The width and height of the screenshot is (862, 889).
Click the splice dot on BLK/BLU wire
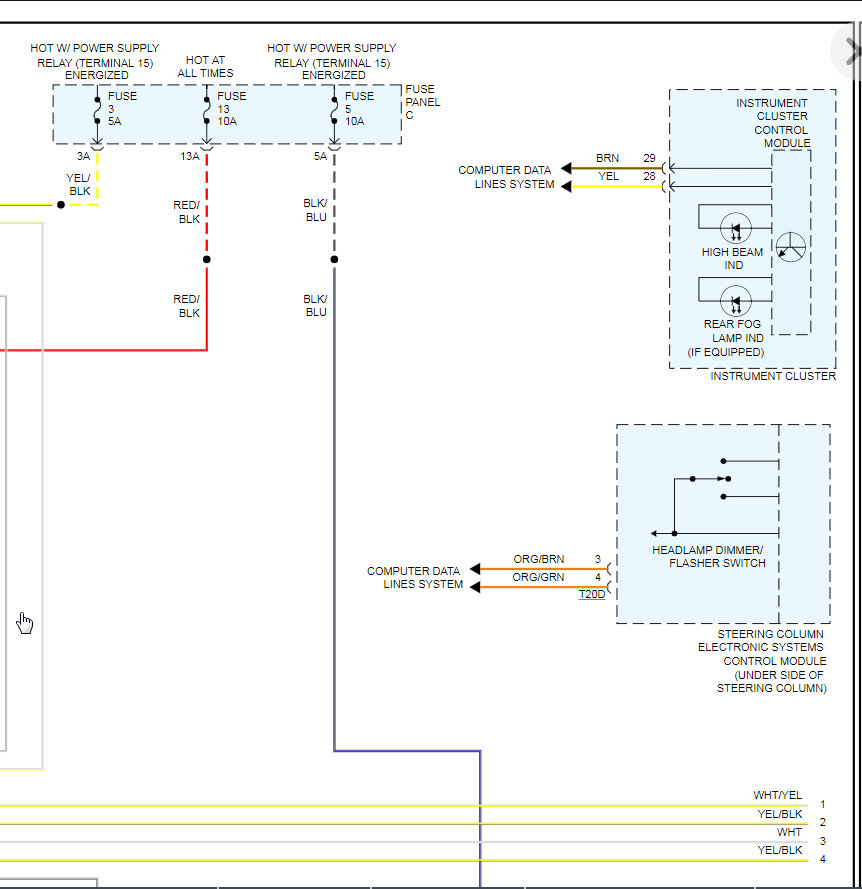[334, 260]
